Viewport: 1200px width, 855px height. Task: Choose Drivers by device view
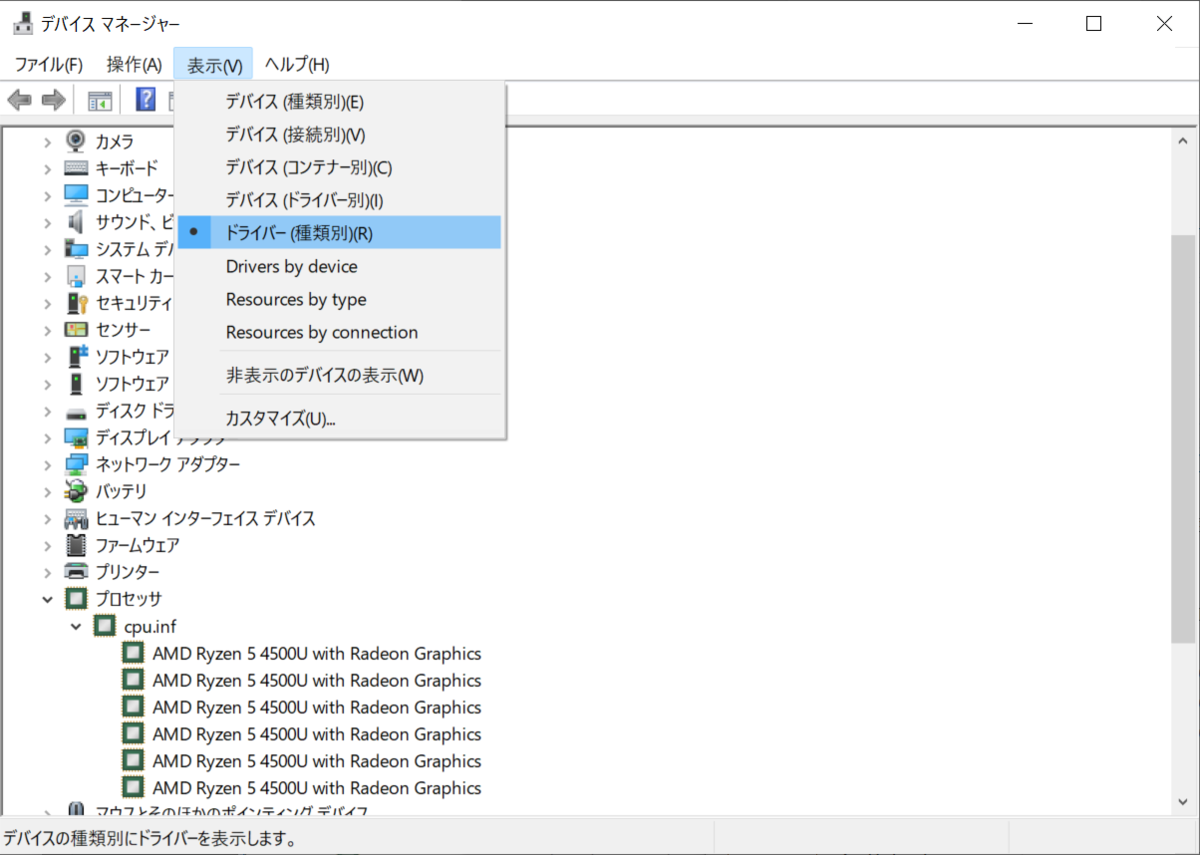point(339,266)
